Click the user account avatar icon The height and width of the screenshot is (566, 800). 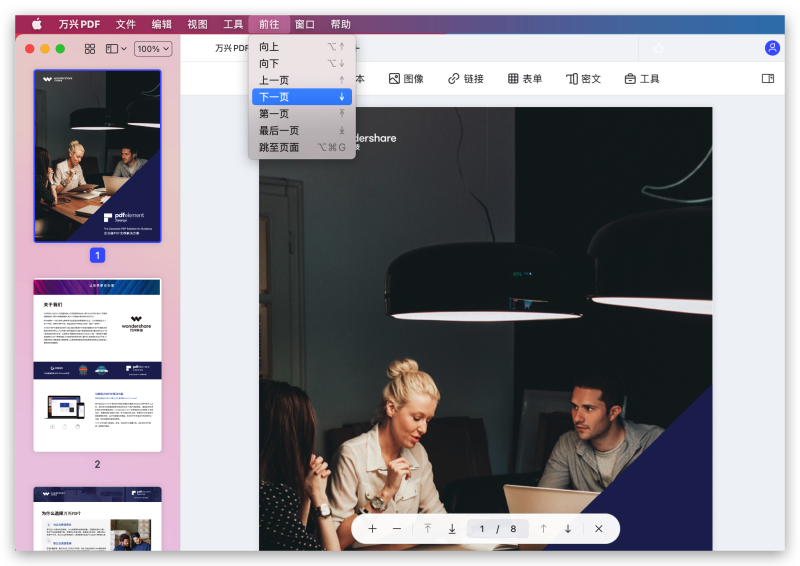tap(772, 48)
